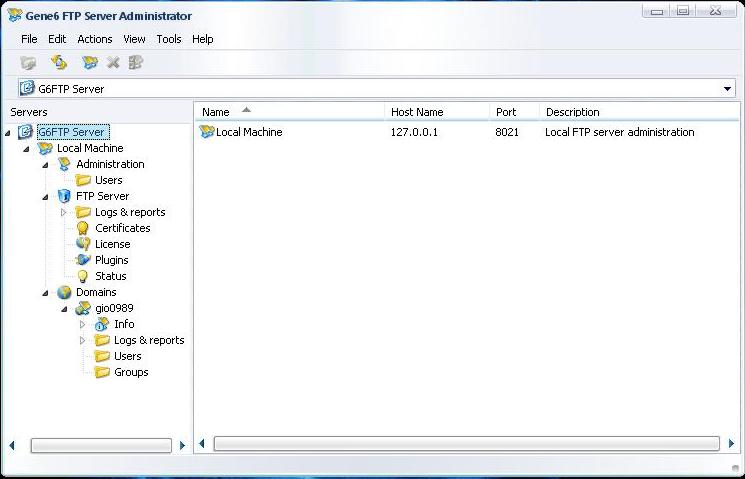Sort list by Description column header

click(640, 112)
